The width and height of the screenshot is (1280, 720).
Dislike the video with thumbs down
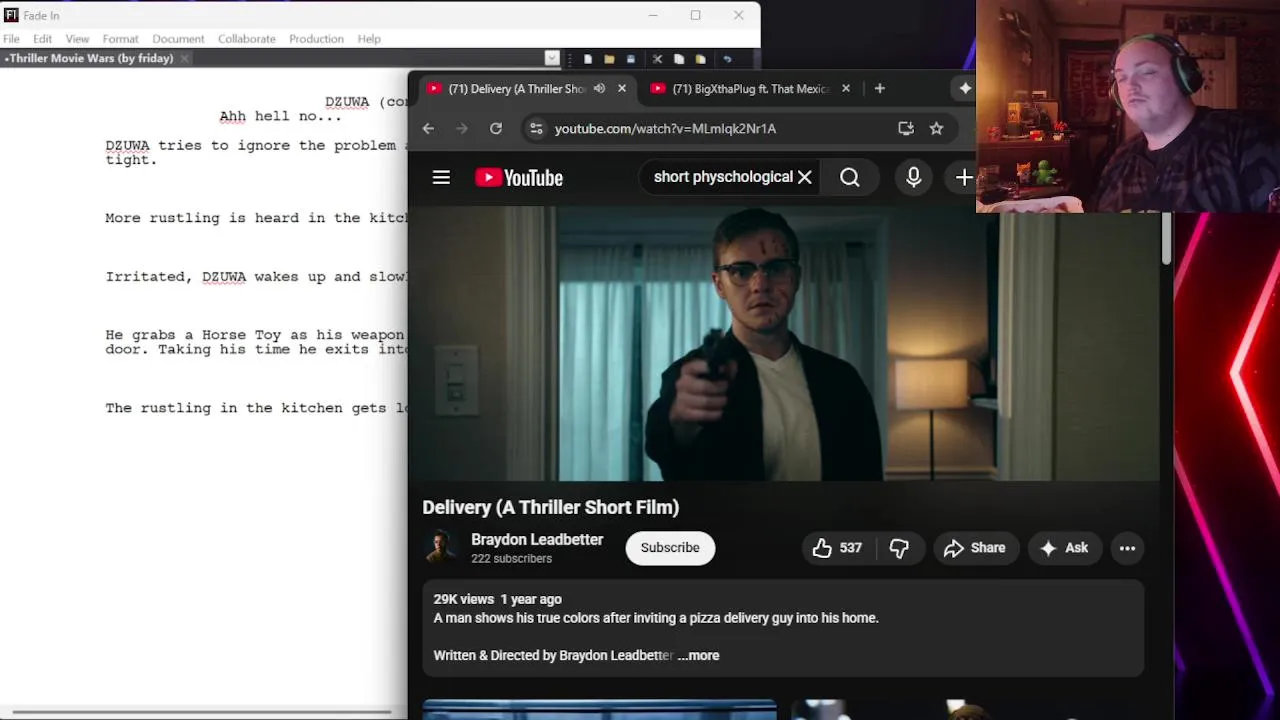point(899,548)
